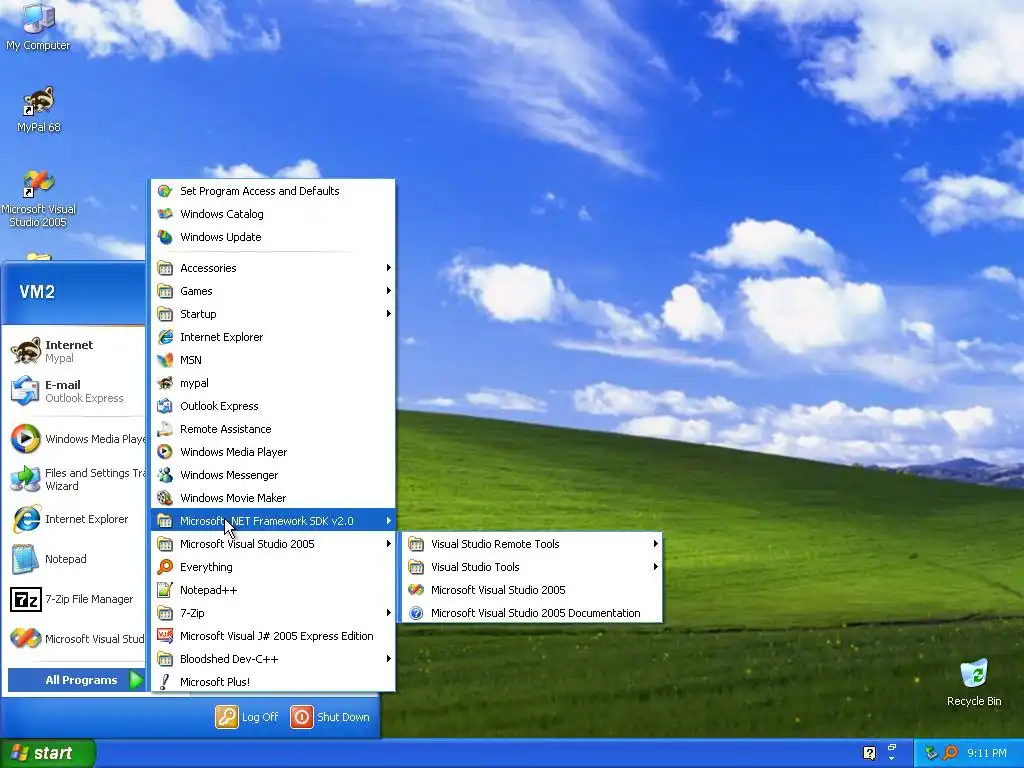Launch MyPal 68 desktop shortcut
The width and height of the screenshot is (1024, 768).
39,109
